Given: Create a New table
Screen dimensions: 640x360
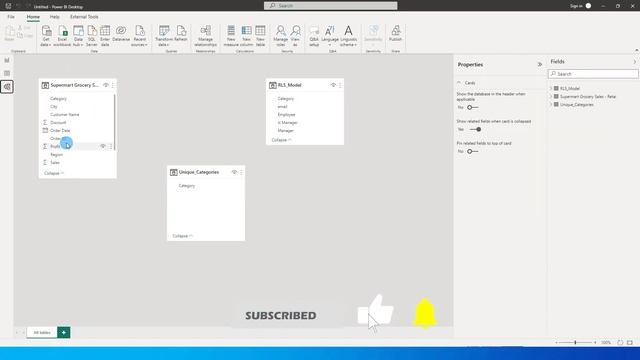Looking at the screenshot, I should [260, 36].
